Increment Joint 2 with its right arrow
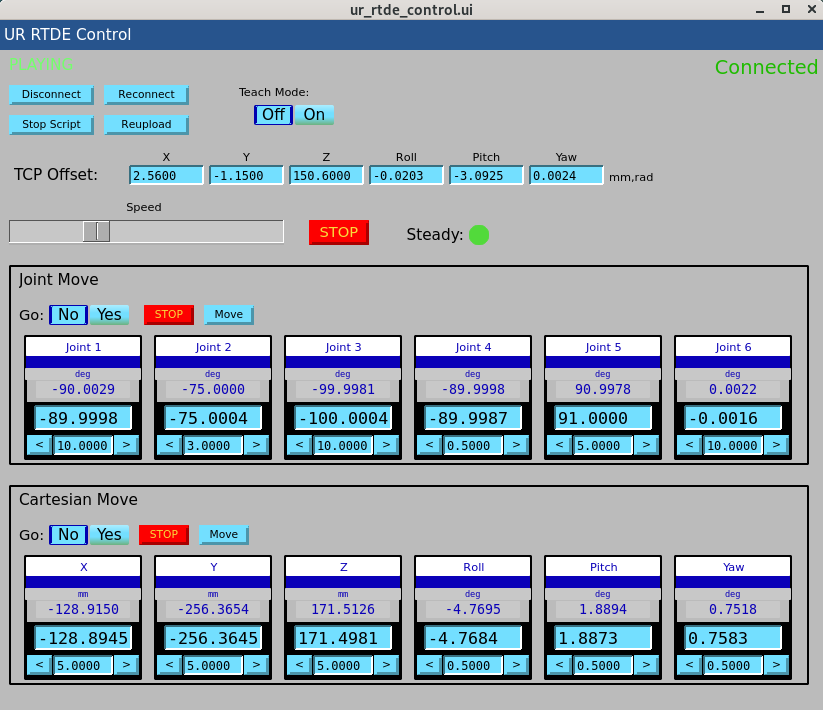Screen dimensions: 823x710 (256, 445)
